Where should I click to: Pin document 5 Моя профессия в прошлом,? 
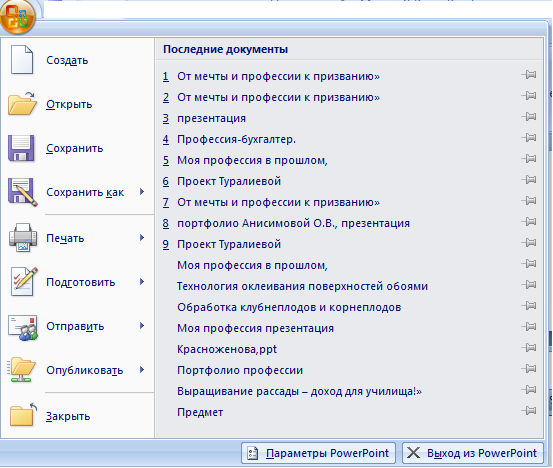(x=529, y=159)
